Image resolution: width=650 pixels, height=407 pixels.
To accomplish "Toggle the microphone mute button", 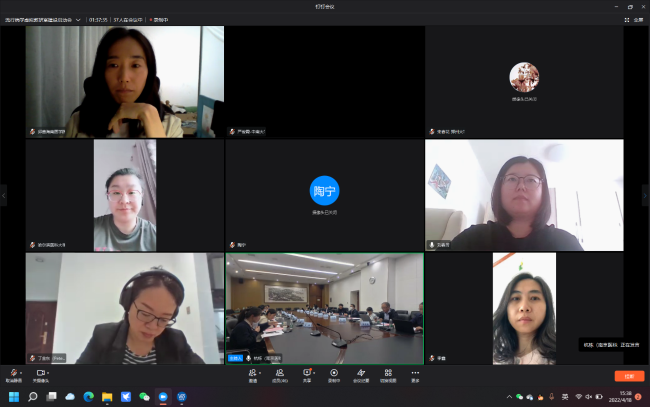I will tap(13, 373).
